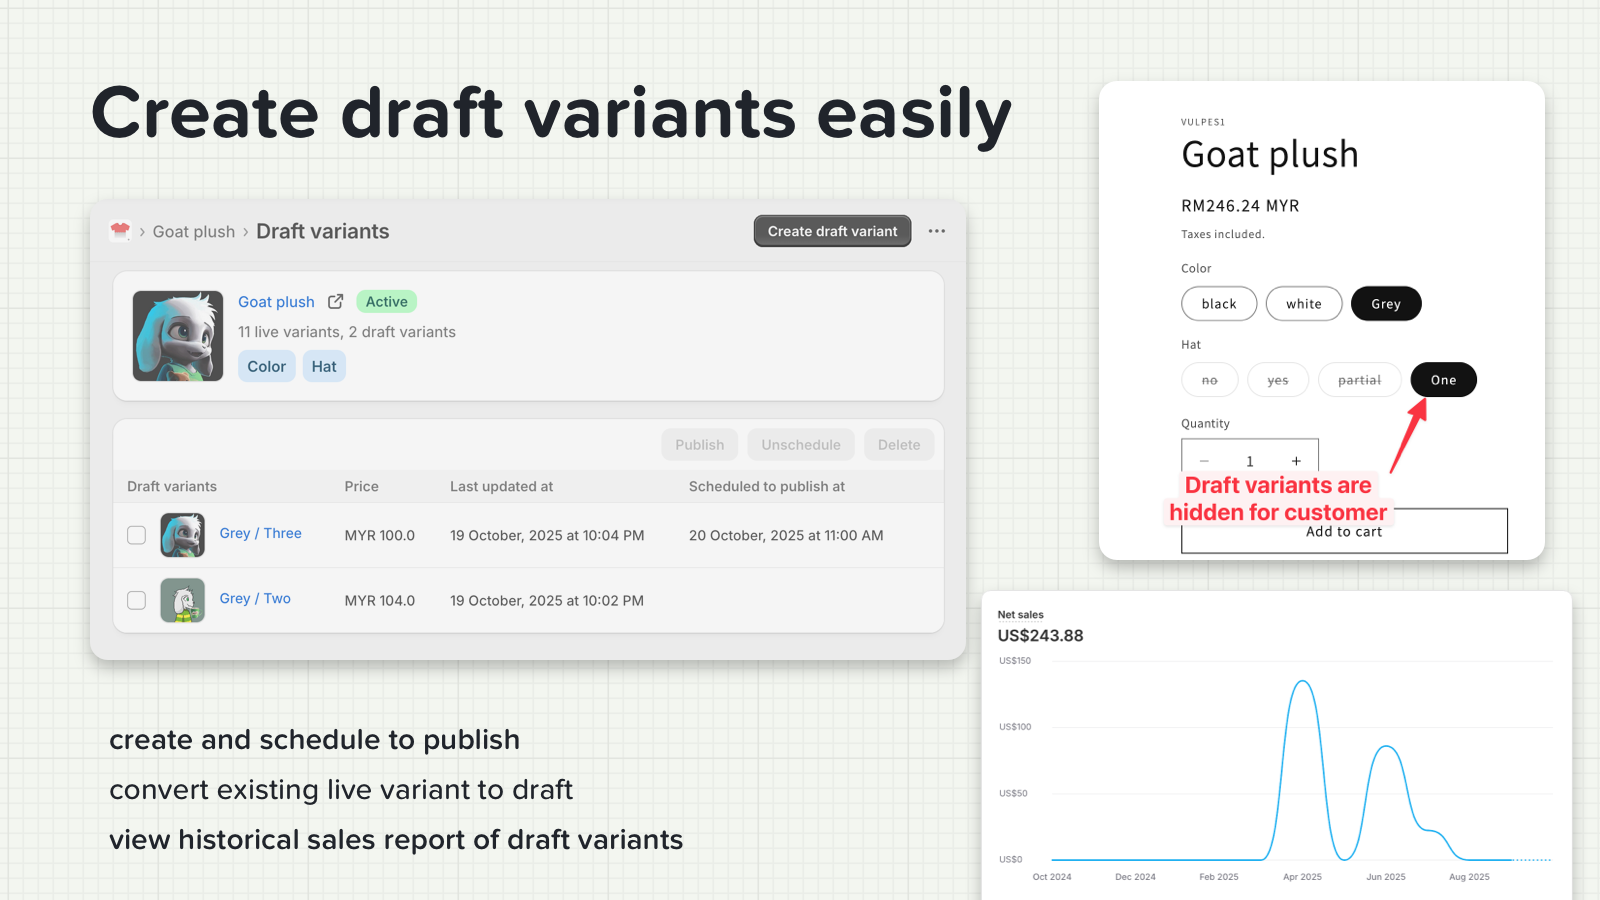Screen dimensions: 1600x900
Task: Select the One hat option
Action: coord(1443,380)
